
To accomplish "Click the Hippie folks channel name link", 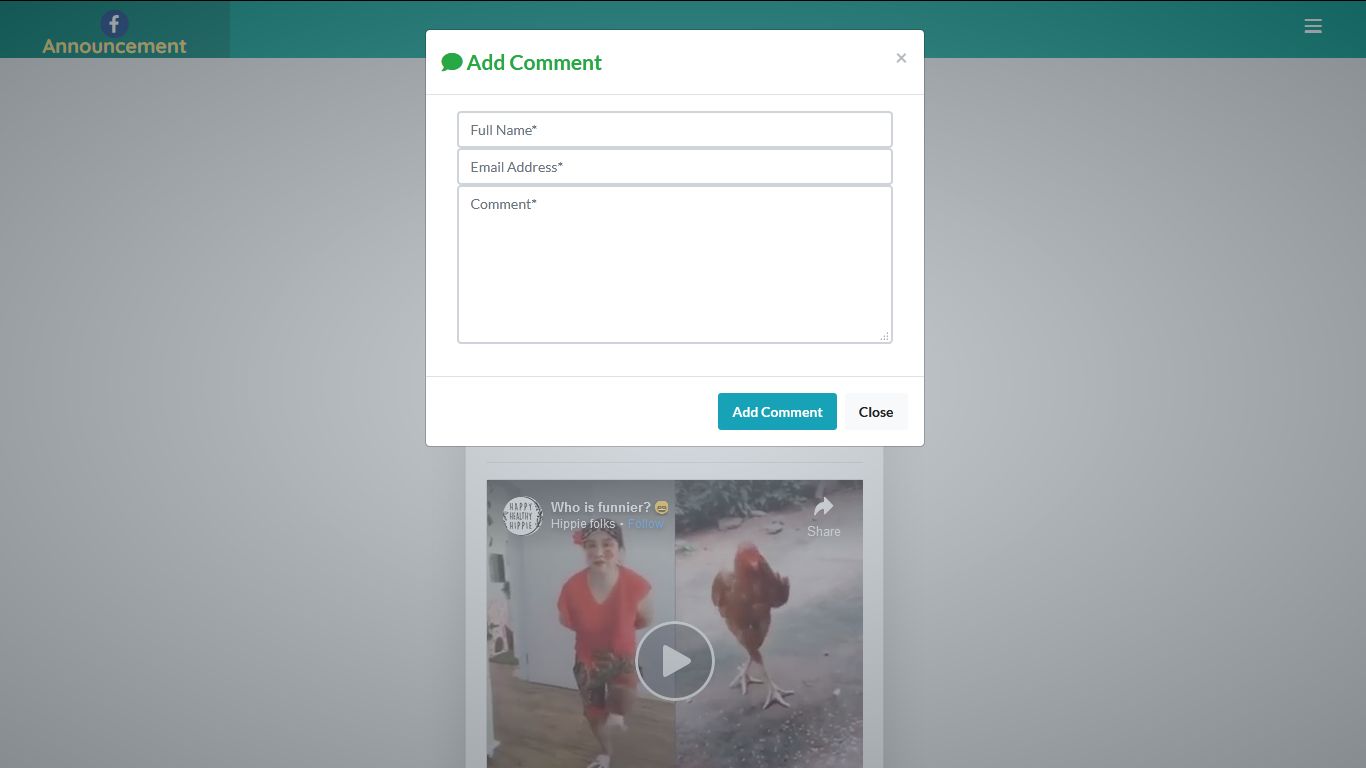I will tap(584, 523).
